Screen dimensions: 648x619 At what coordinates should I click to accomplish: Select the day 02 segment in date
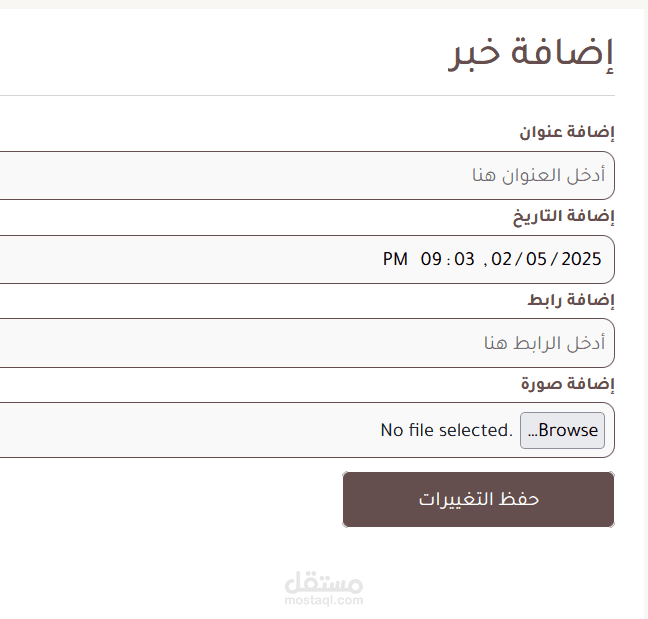tap(501, 259)
